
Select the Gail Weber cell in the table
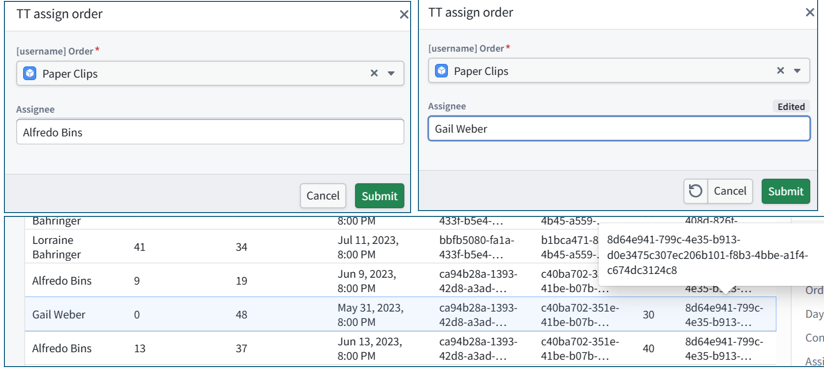pos(58,315)
